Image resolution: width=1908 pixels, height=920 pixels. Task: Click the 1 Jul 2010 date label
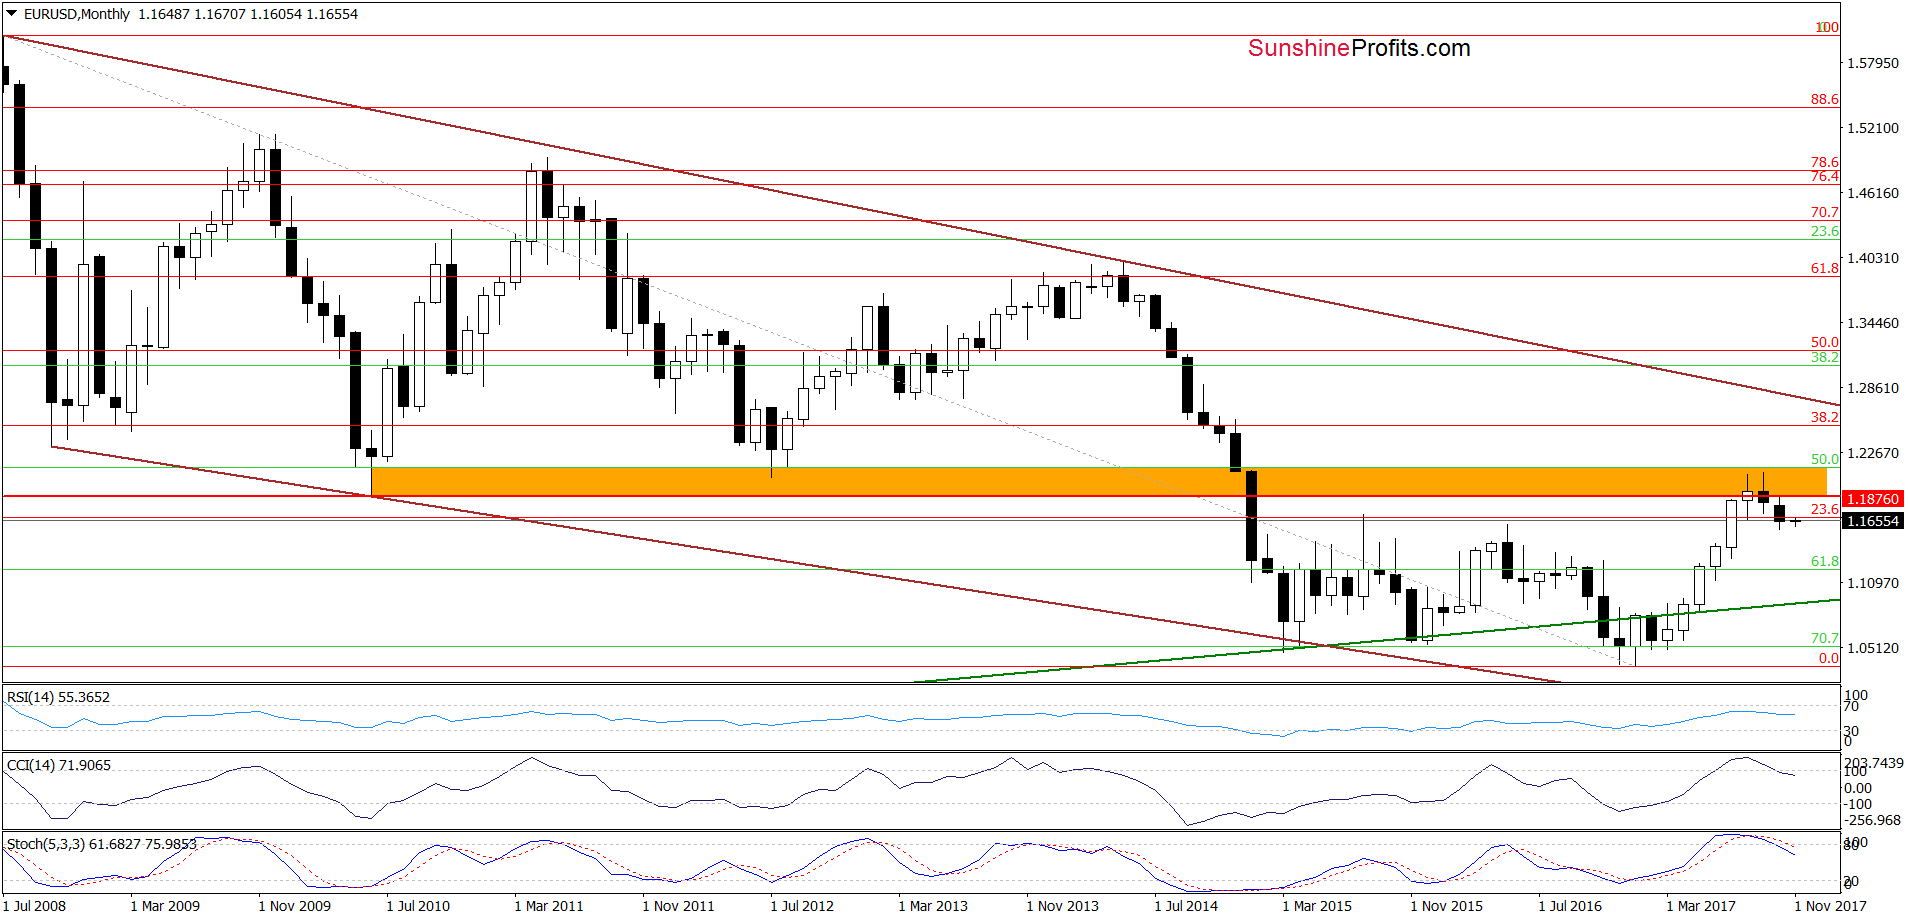point(418,906)
